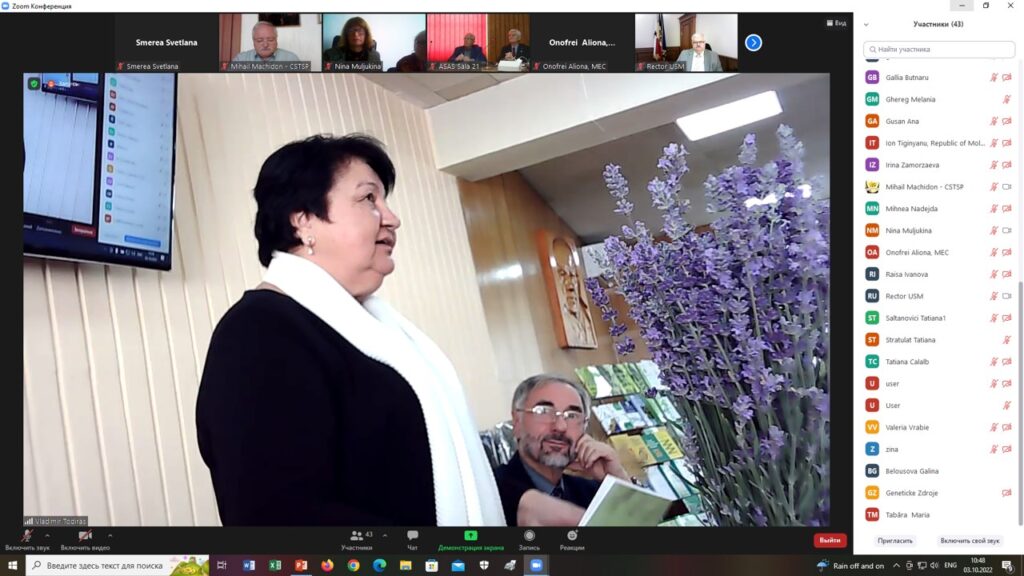This screenshot has height=576, width=1024.
Task: Click the Найти участника search field
Action: point(938,49)
